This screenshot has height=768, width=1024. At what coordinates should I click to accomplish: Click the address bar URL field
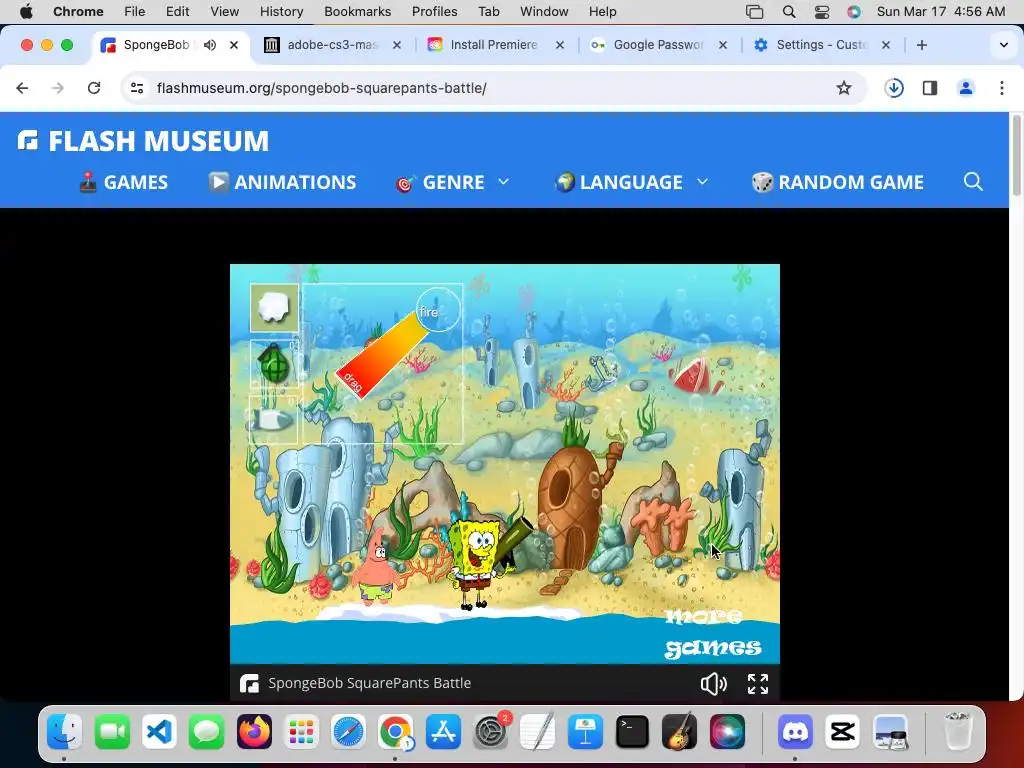493,88
